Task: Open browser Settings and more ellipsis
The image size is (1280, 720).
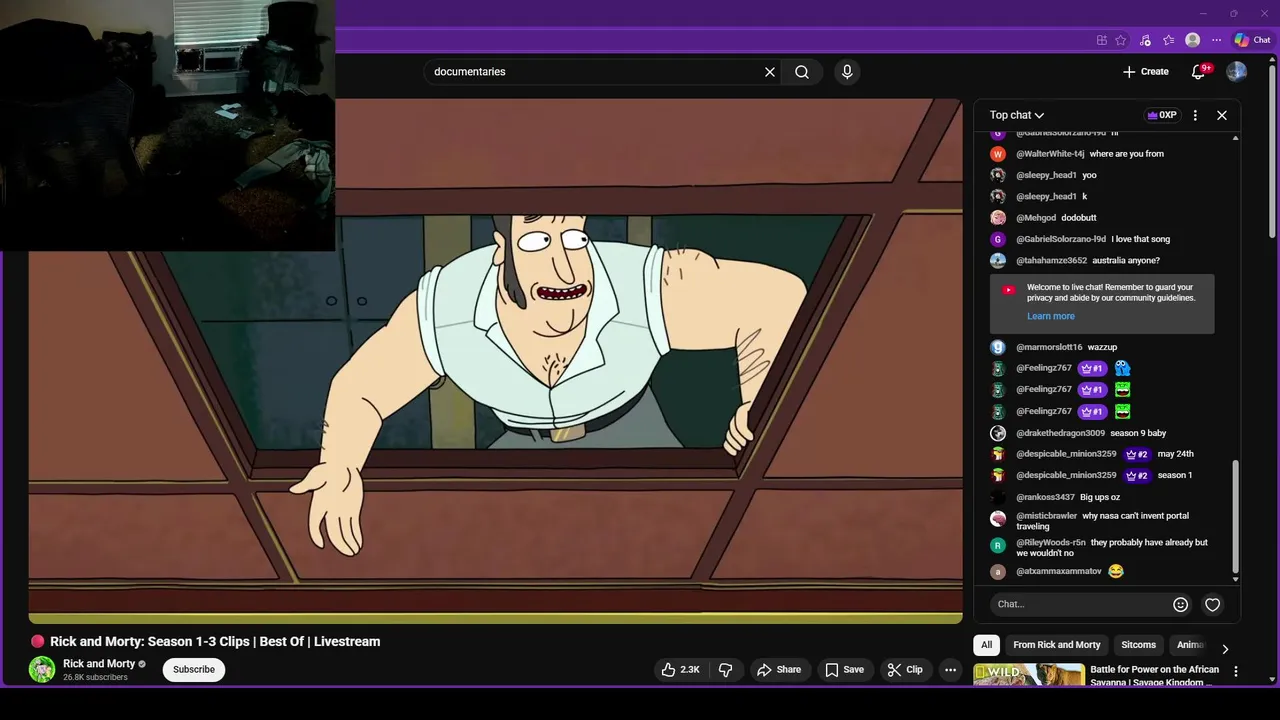Action: 1216,40
